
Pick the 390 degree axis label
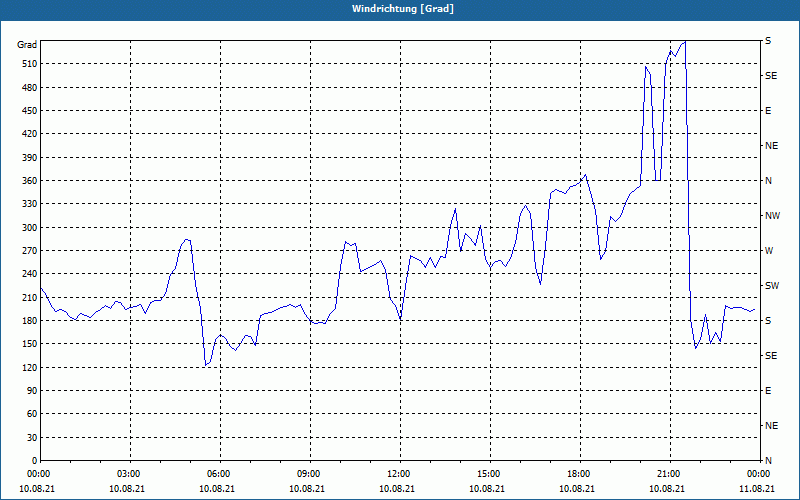(x=30, y=157)
